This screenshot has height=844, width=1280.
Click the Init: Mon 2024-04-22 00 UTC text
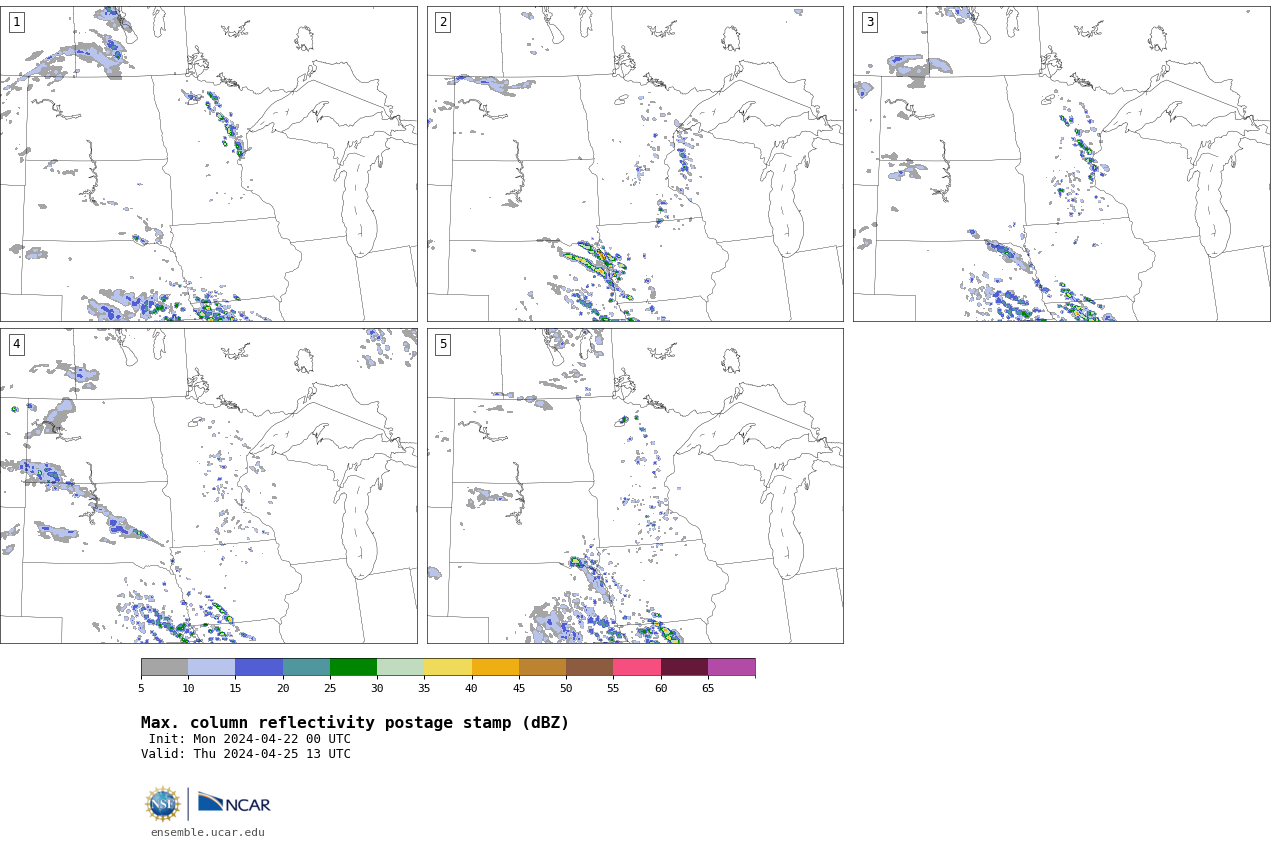pyautogui.click(x=250, y=739)
